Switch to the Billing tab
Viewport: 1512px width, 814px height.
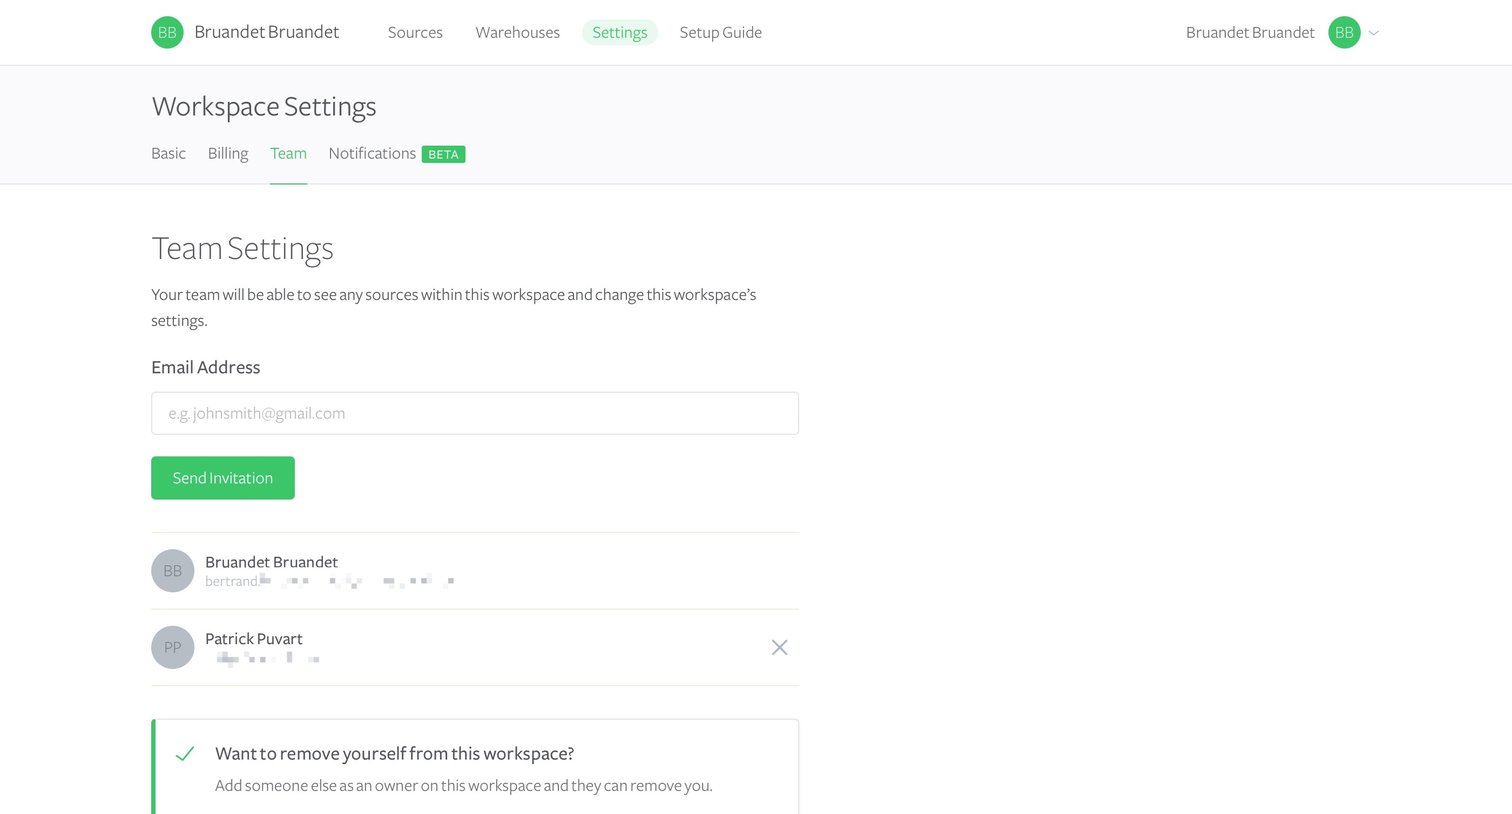point(228,153)
